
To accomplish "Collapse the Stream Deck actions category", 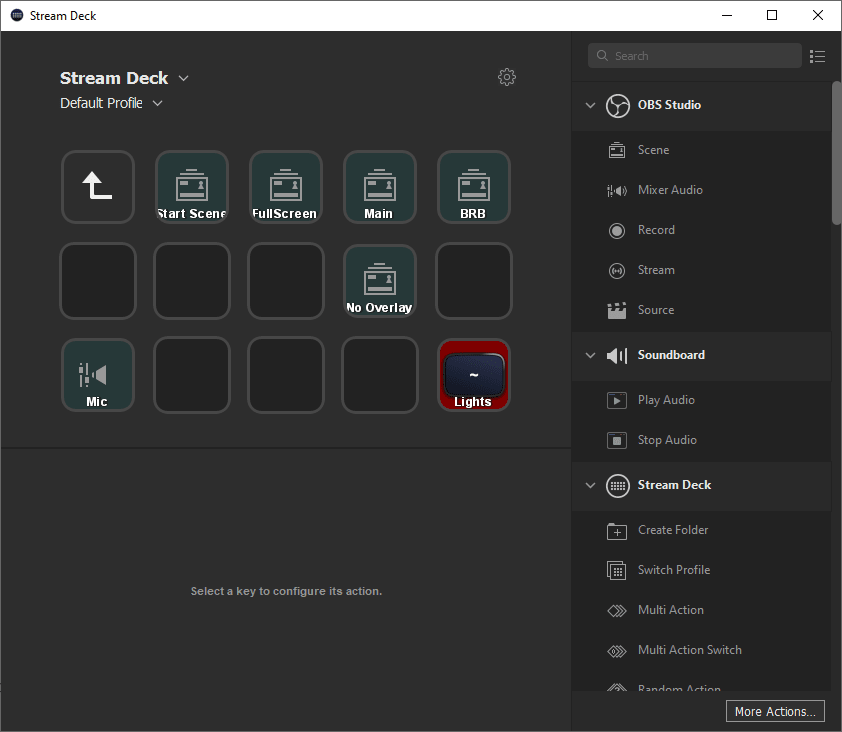I will pyautogui.click(x=590, y=485).
